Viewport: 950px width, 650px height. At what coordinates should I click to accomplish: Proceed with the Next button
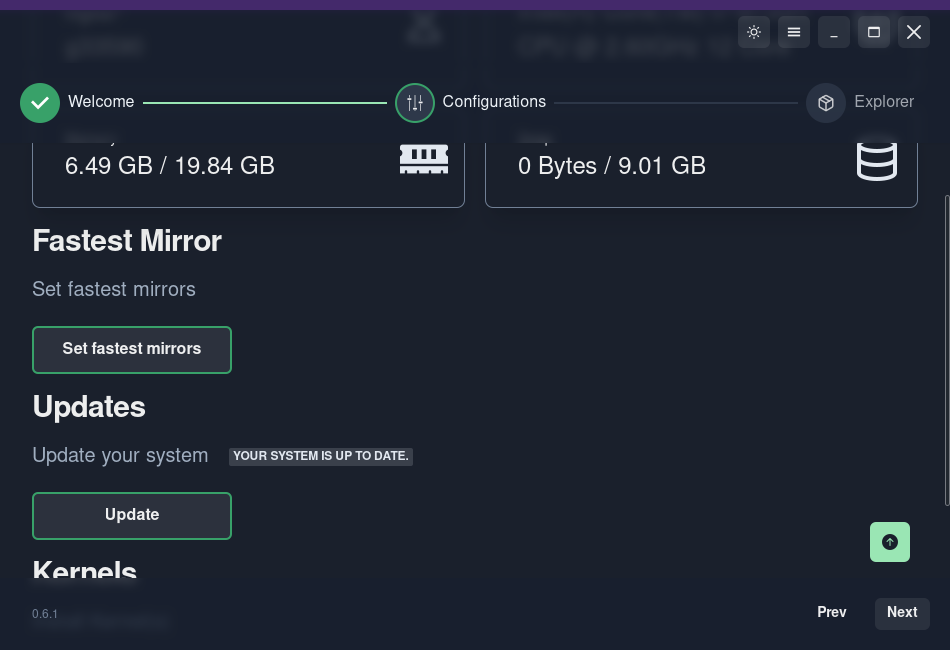point(902,613)
